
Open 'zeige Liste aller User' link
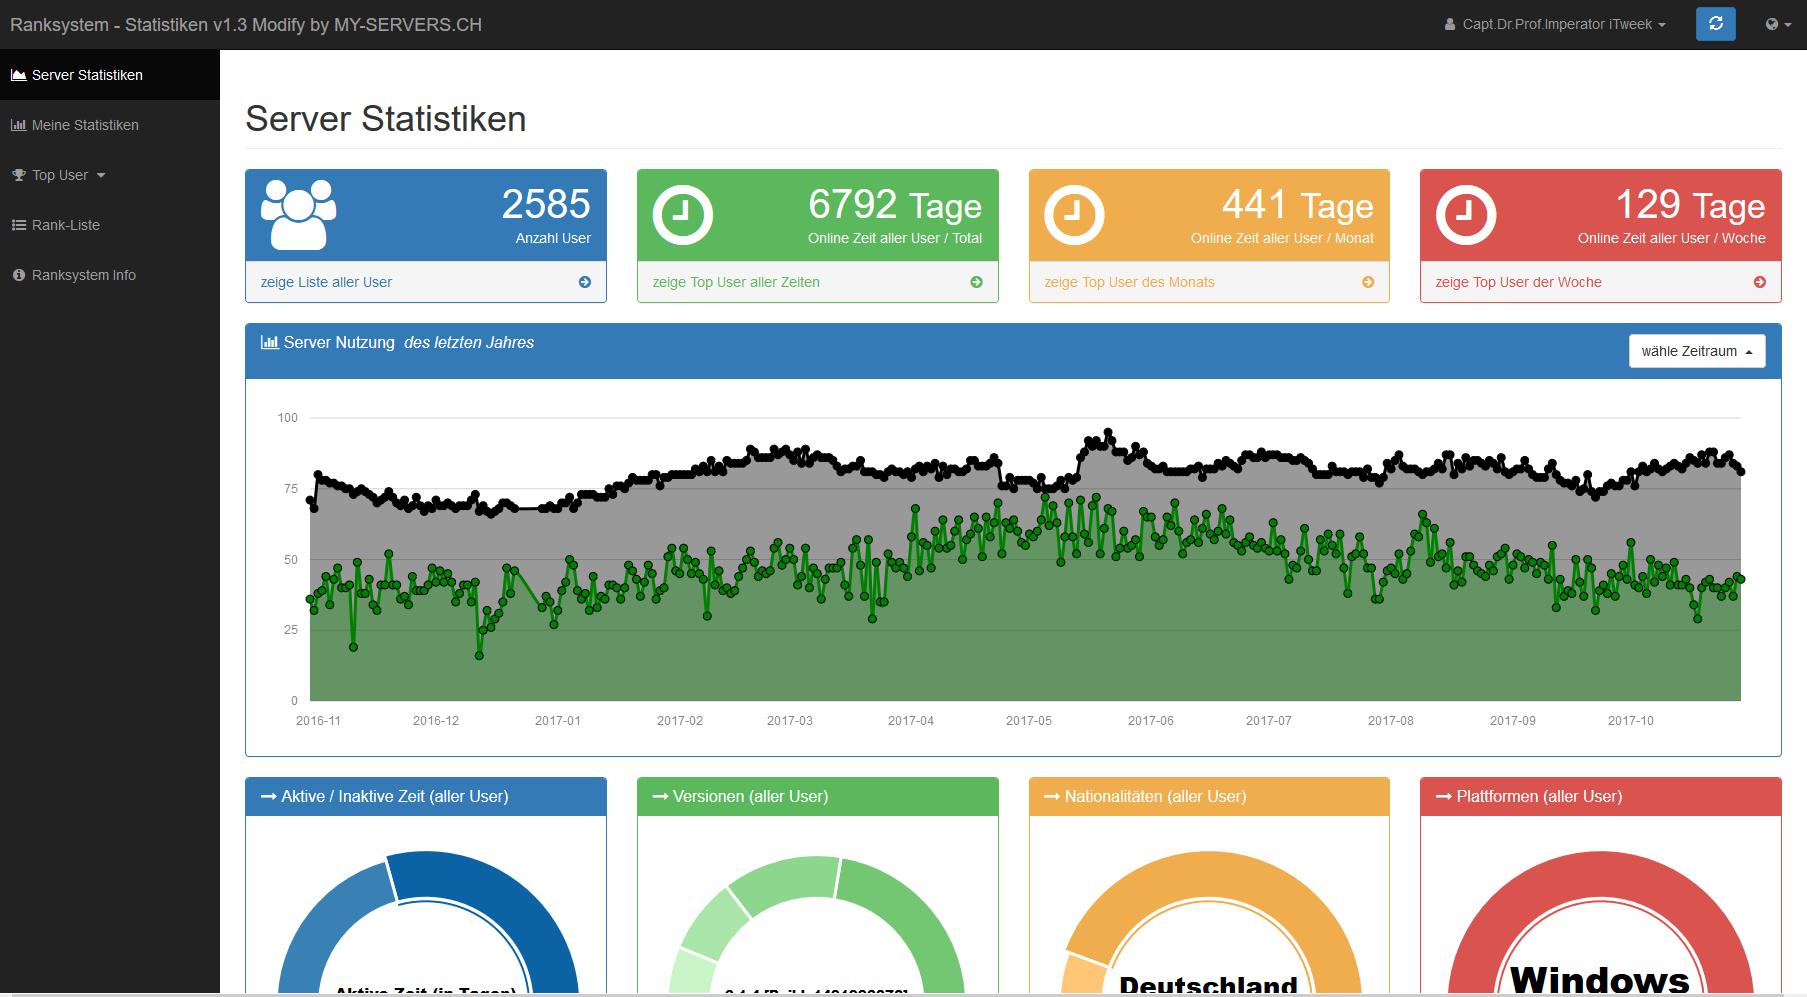326,282
